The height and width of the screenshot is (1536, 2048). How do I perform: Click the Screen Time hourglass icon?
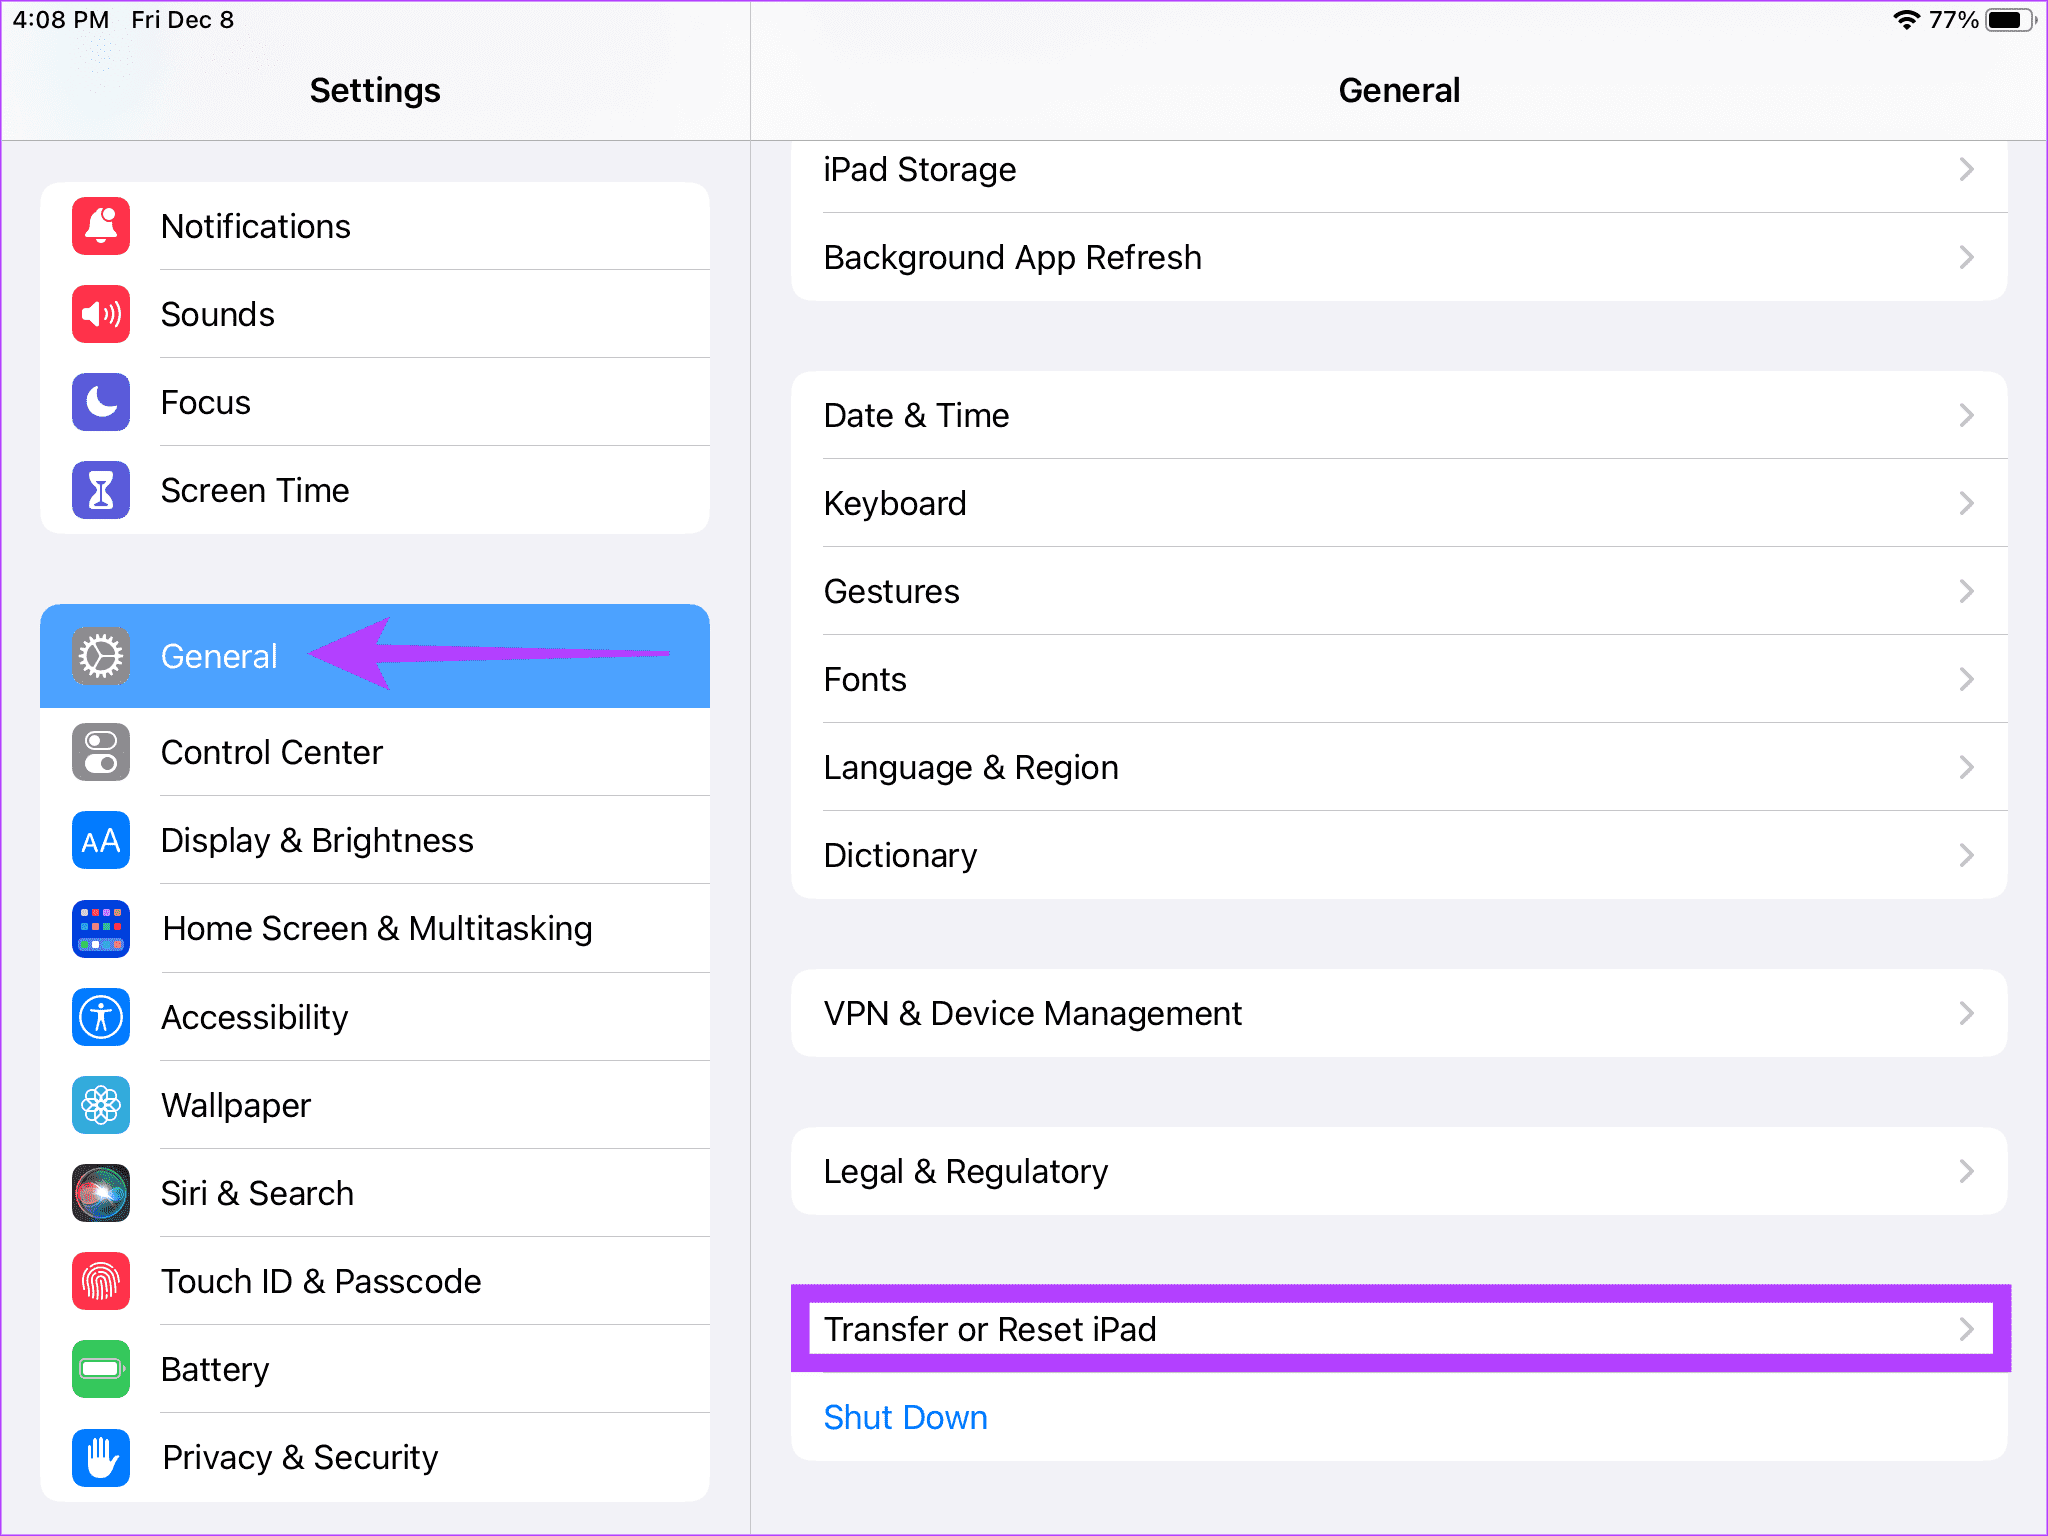pyautogui.click(x=100, y=490)
